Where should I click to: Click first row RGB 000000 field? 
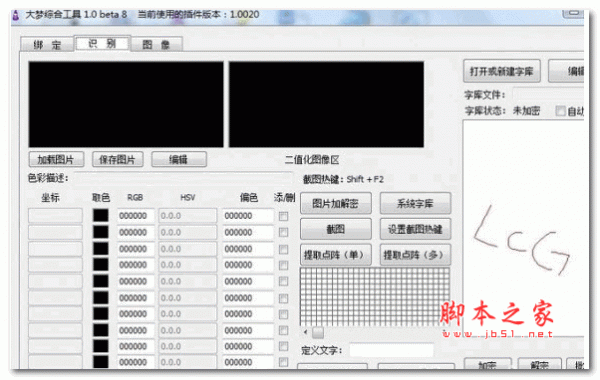click(136, 216)
